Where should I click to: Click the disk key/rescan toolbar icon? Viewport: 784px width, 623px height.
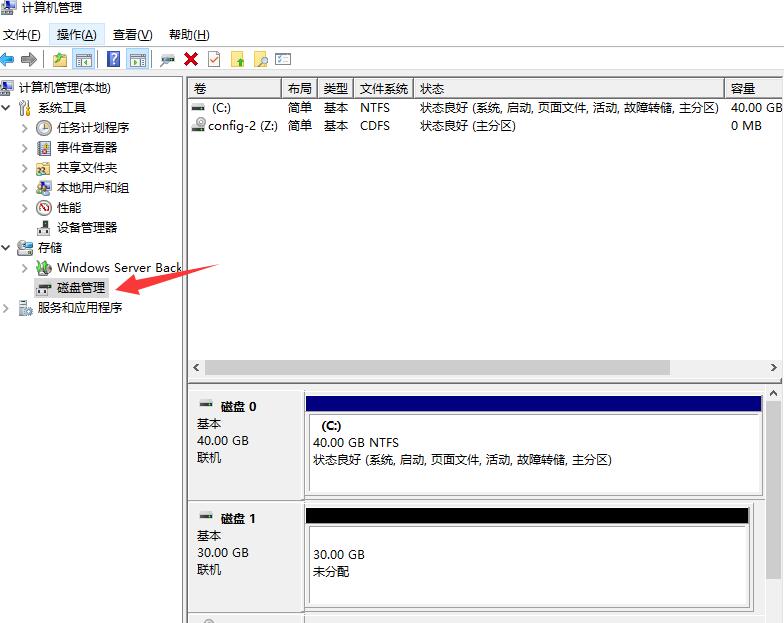(167, 60)
